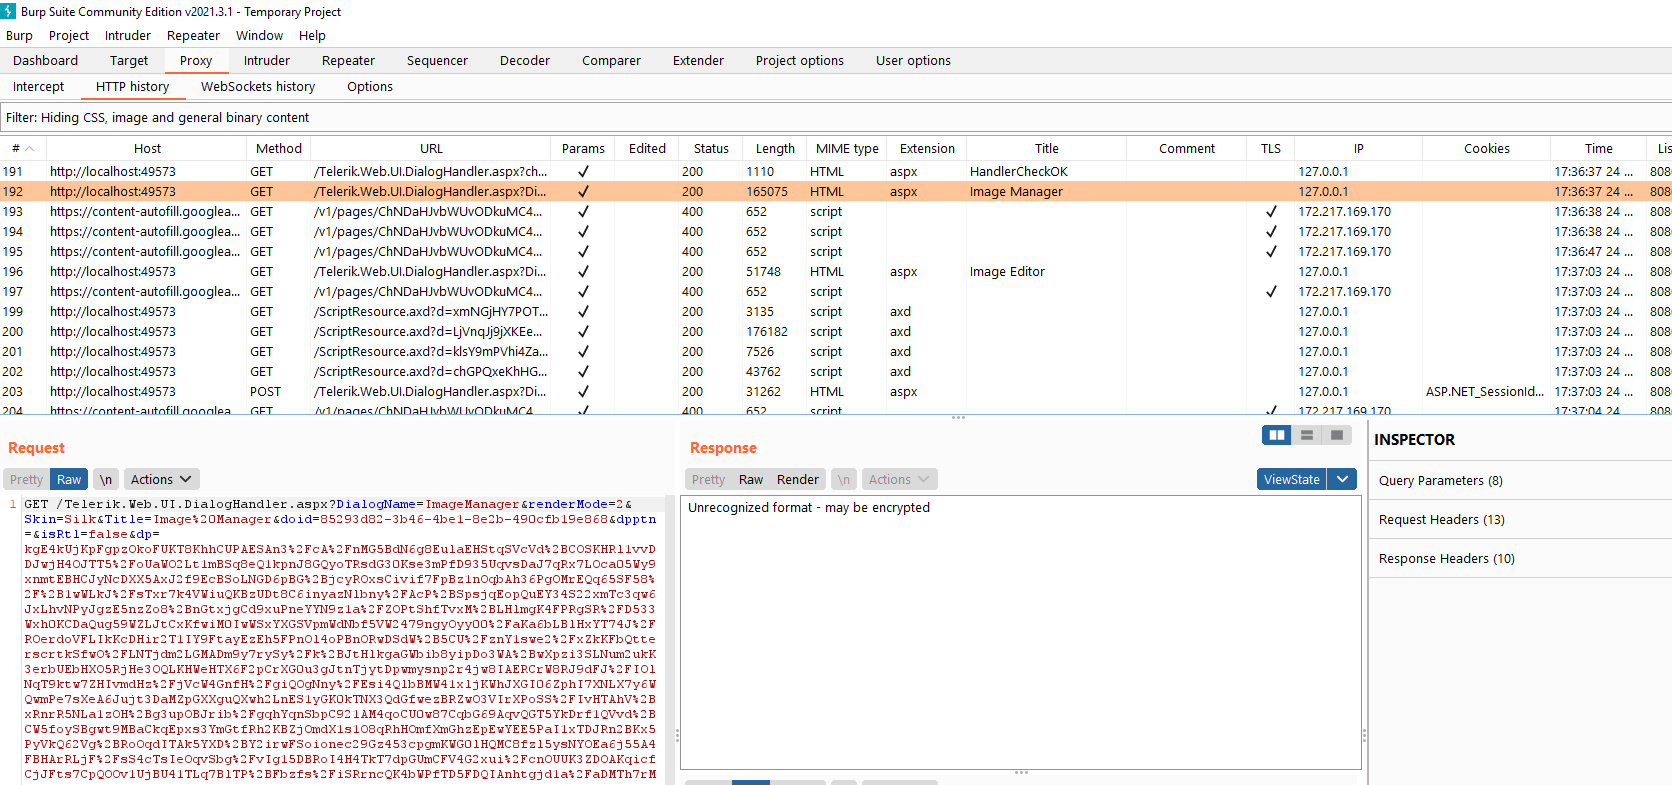
Task: Open the request Actions dropdown
Action: click(x=161, y=479)
